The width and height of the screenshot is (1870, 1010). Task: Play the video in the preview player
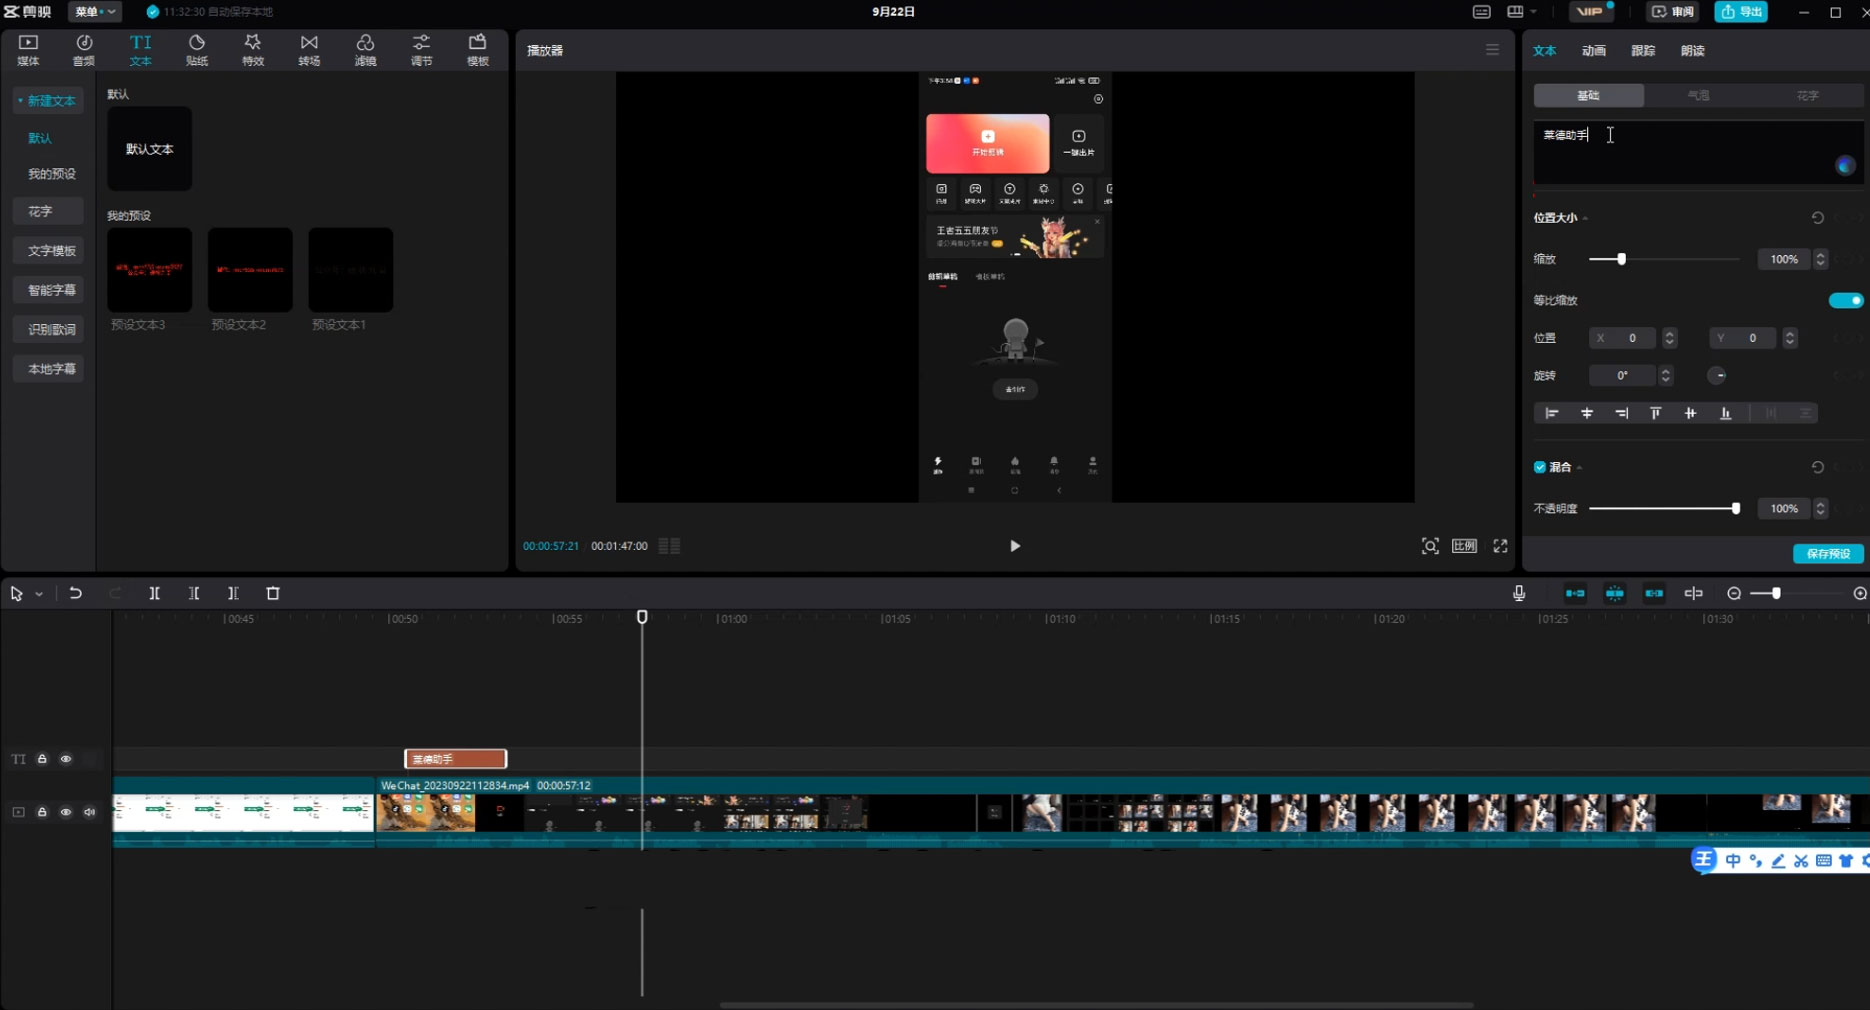1015,546
